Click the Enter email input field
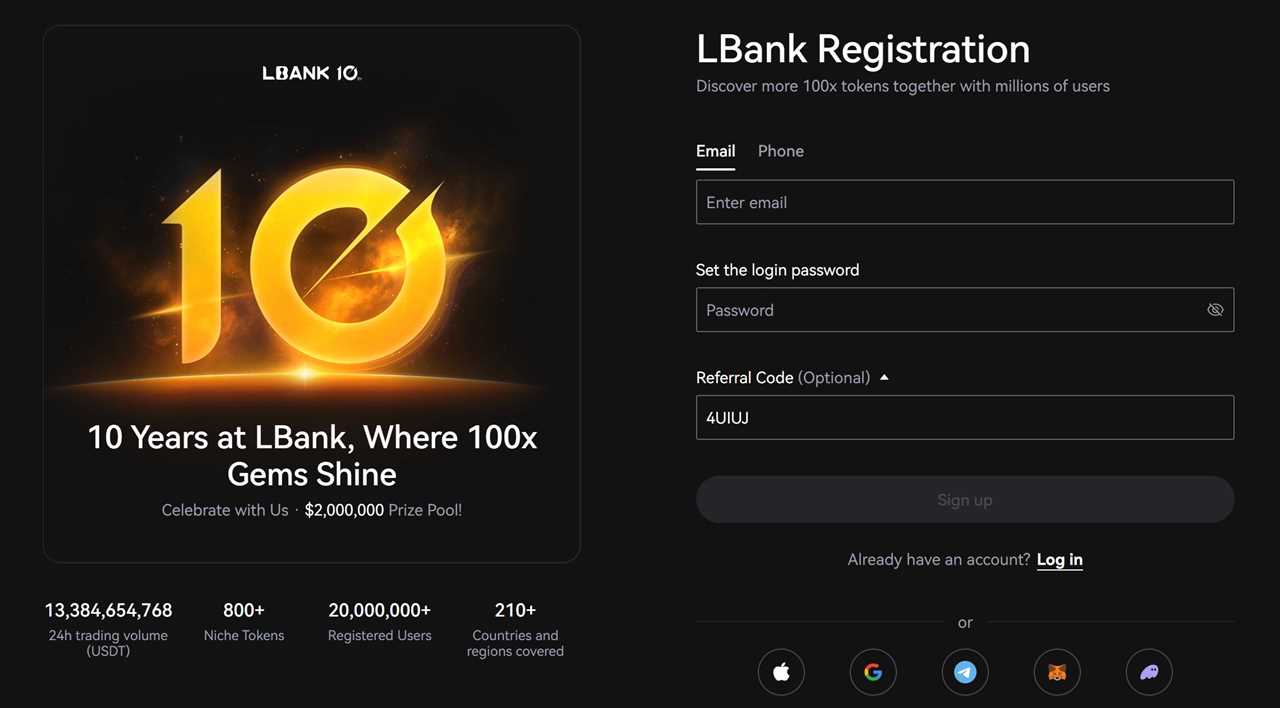Image resolution: width=1280 pixels, height=708 pixels. point(965,202)
